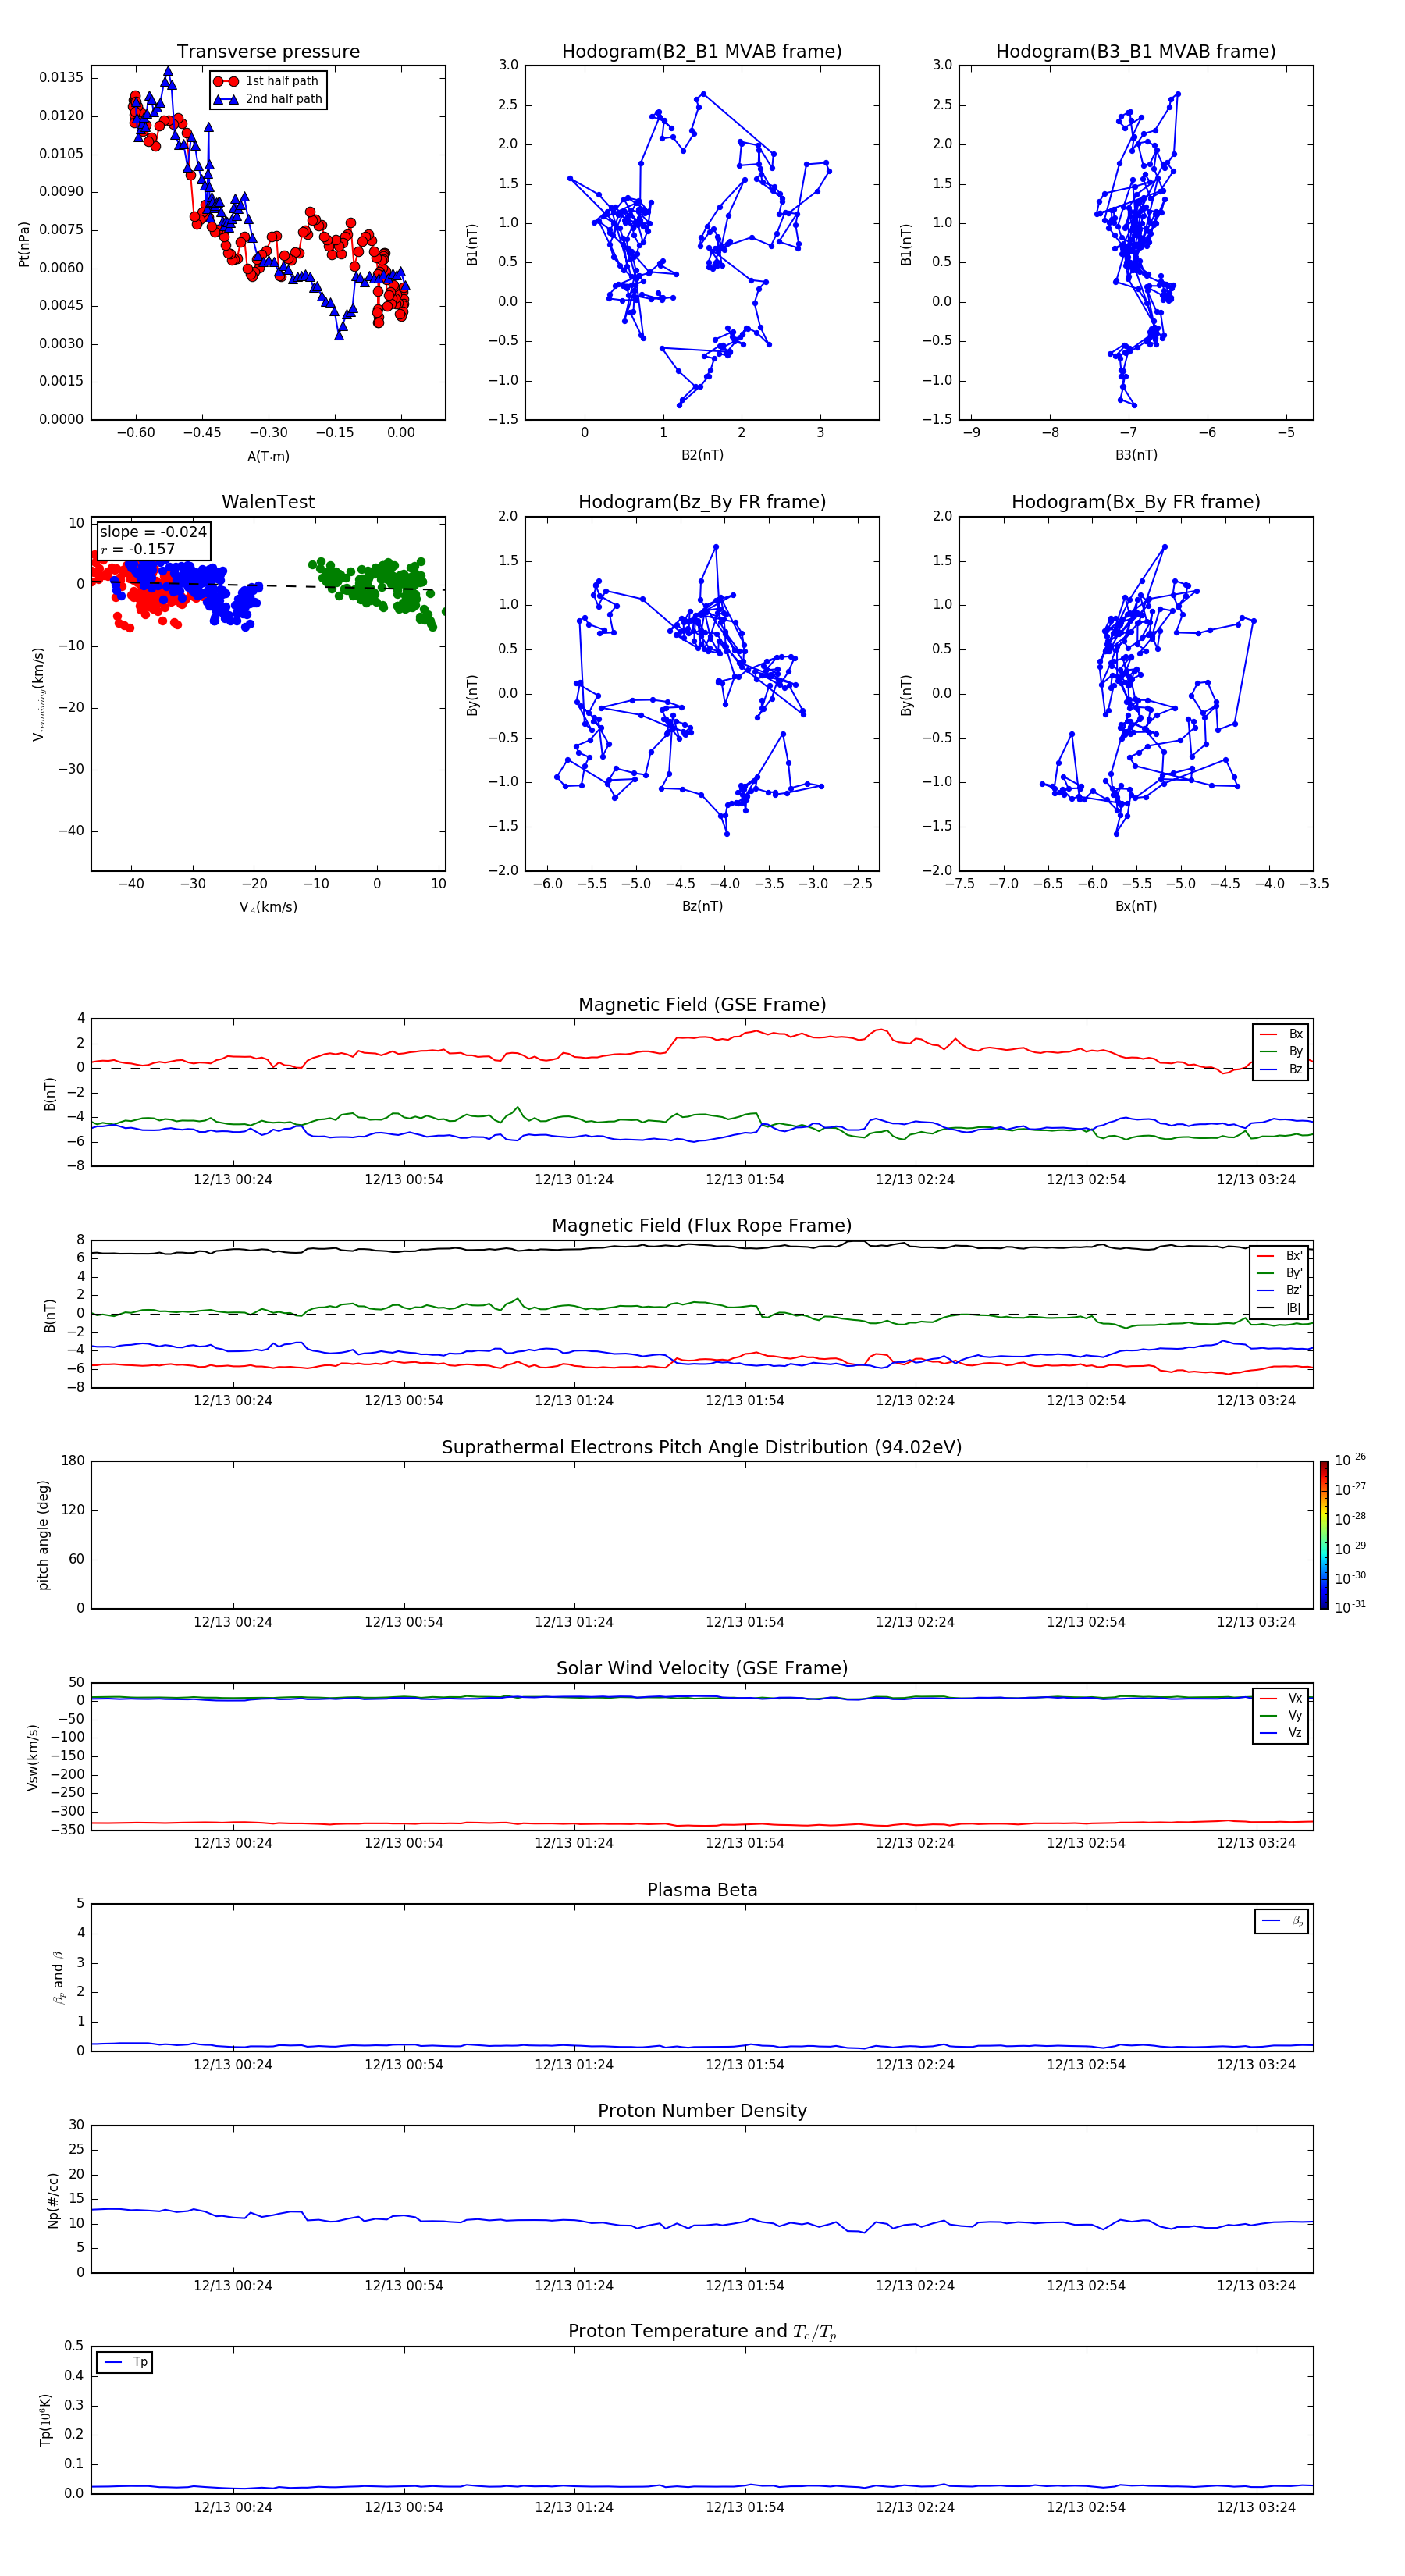The width and height of the screenshot is (1405, 2576).
Task: Select the "2nd half path" legend entry
Action: [268, 99]
